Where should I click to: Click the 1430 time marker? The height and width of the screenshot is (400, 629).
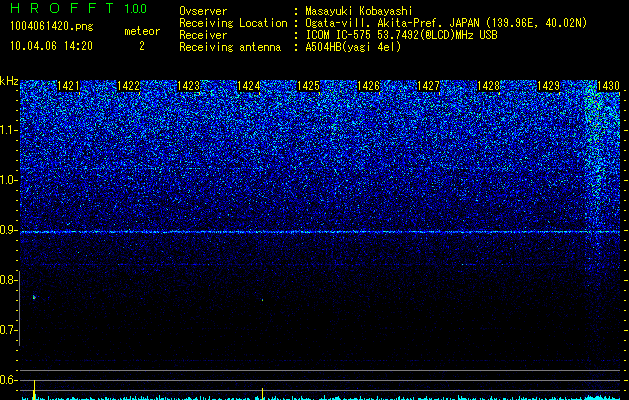click(608, 86)
